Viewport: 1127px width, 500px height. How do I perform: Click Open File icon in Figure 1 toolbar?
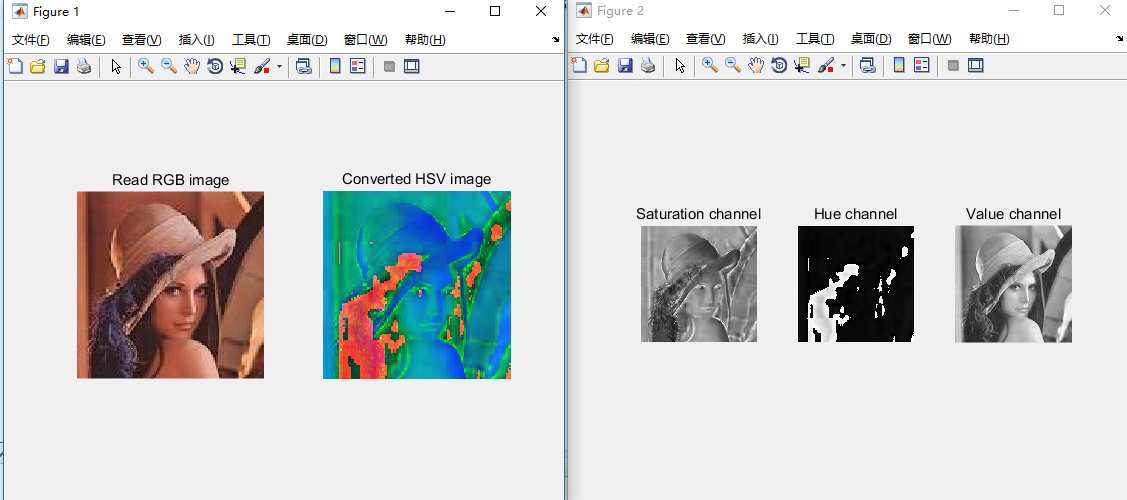point(37,67)
